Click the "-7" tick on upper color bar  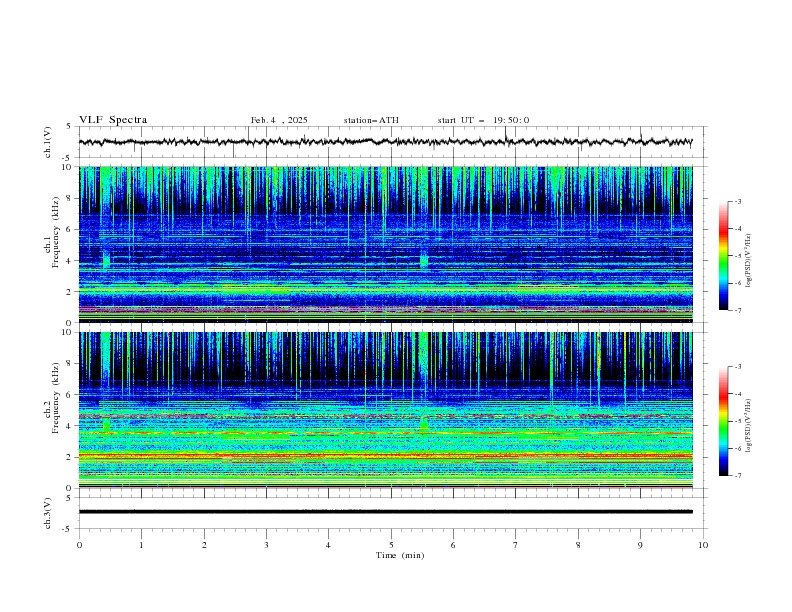pos(738,310)
